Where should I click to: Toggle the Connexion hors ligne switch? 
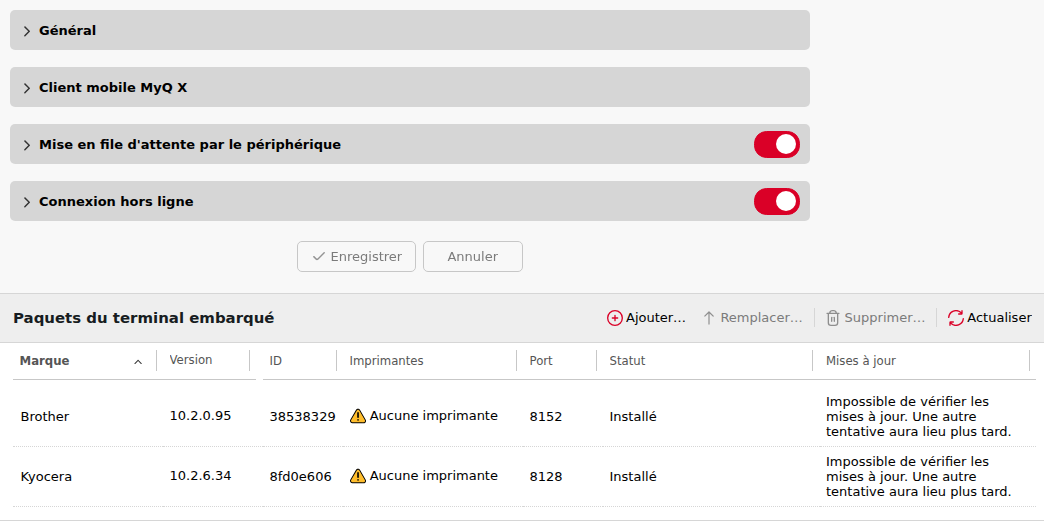tap(776, 202)
